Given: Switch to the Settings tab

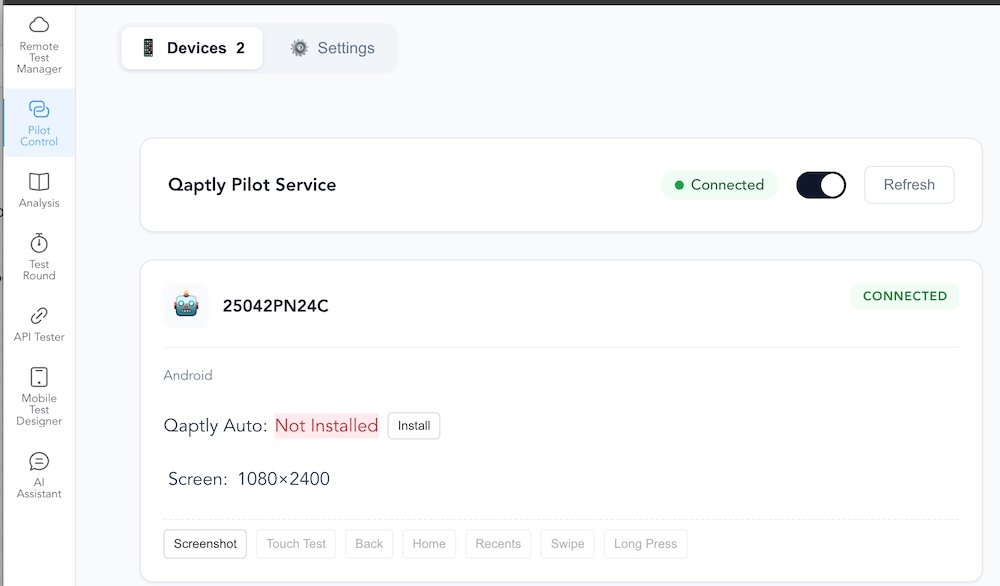Looking at the screenshot, I should pos(332,48).
